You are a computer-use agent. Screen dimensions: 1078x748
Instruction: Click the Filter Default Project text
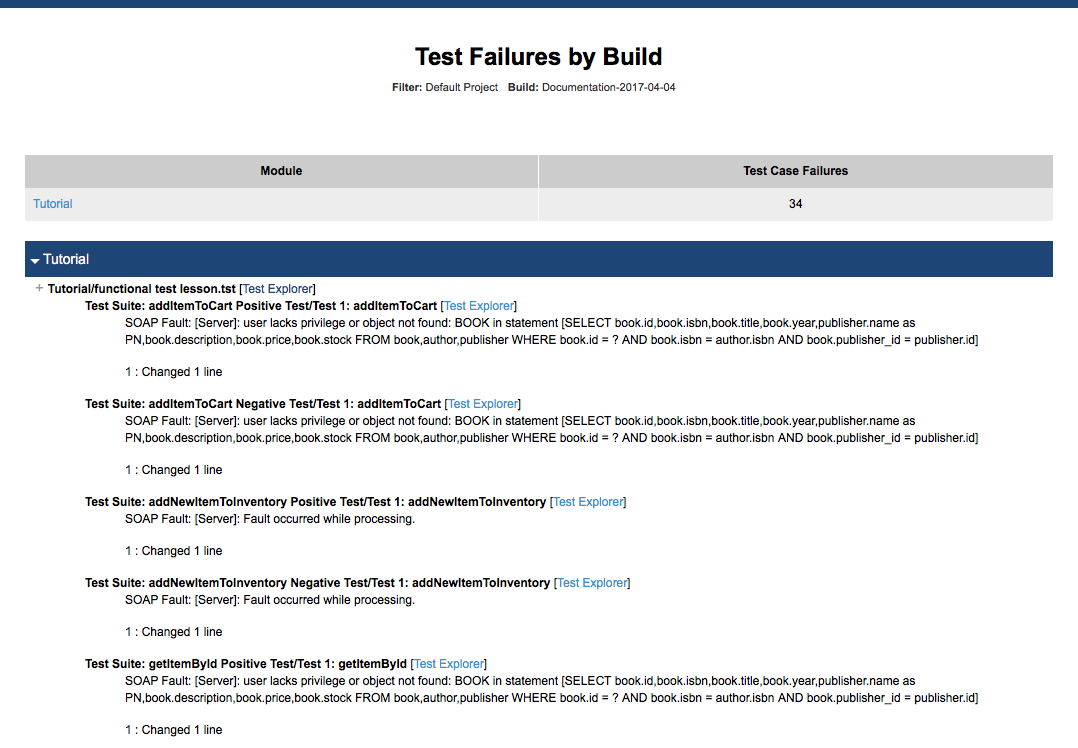[x=445, y=87]
